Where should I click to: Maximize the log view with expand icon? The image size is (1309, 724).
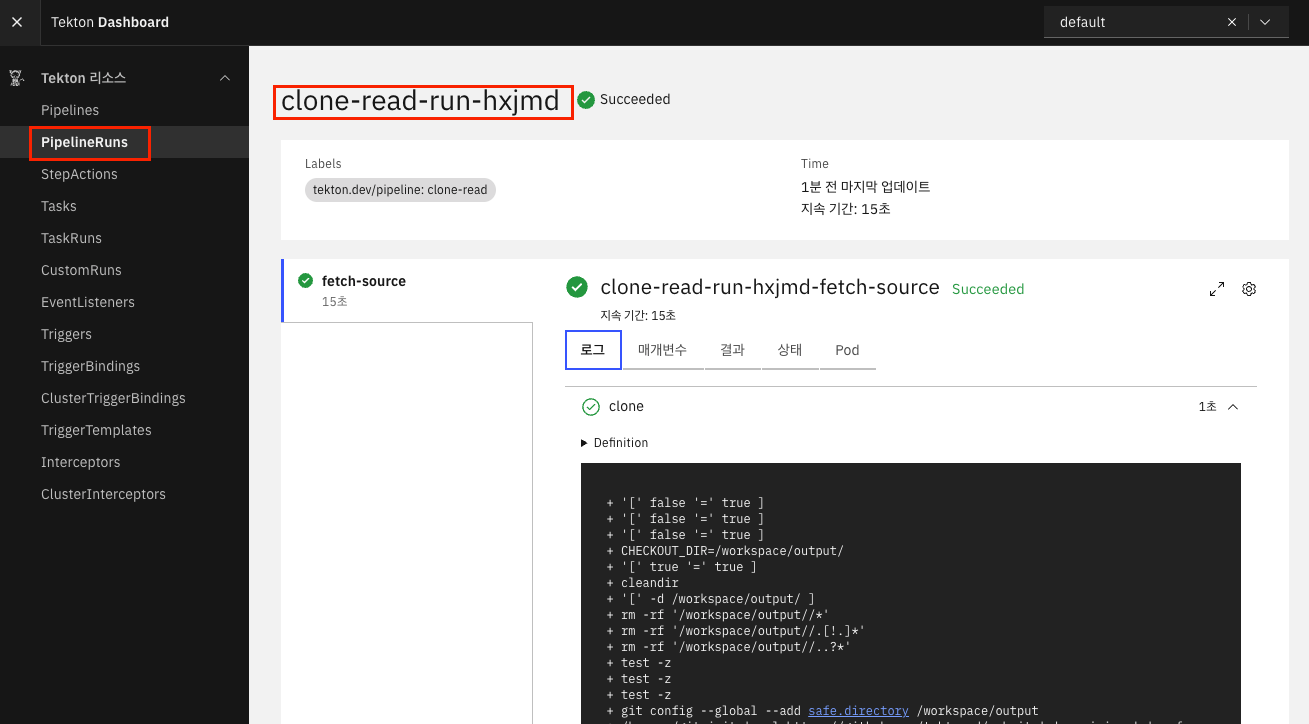tap(1217, 289)
